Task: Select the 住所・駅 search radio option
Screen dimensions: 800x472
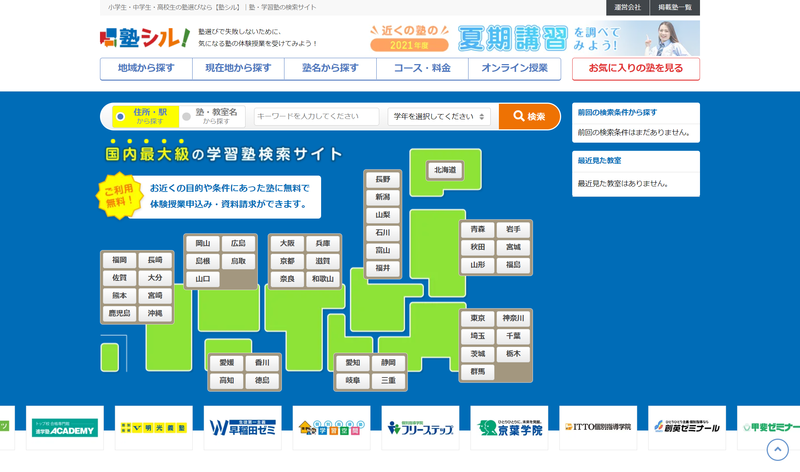Action: point(145,116)
